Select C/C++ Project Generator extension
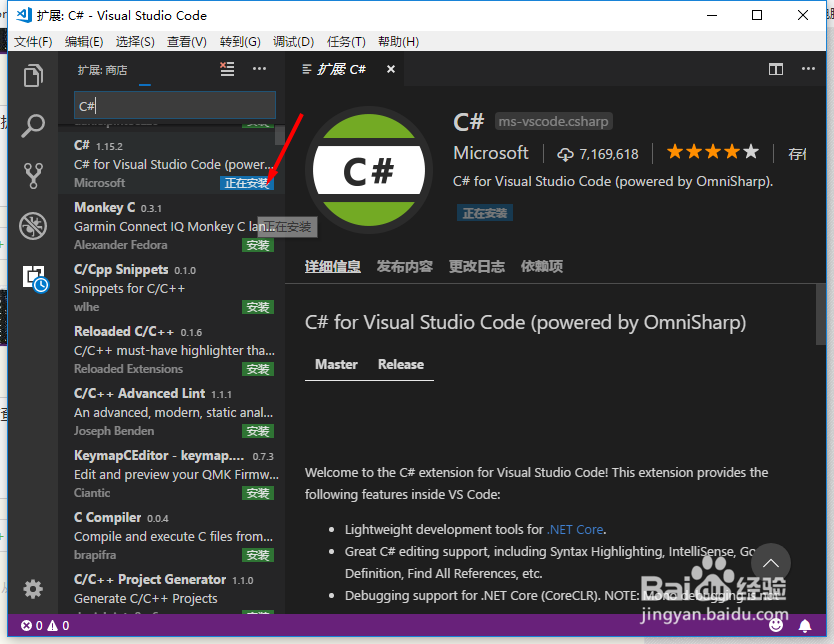Image resolution: width=834 pixels, height=644 pixels. coord(171,590)
